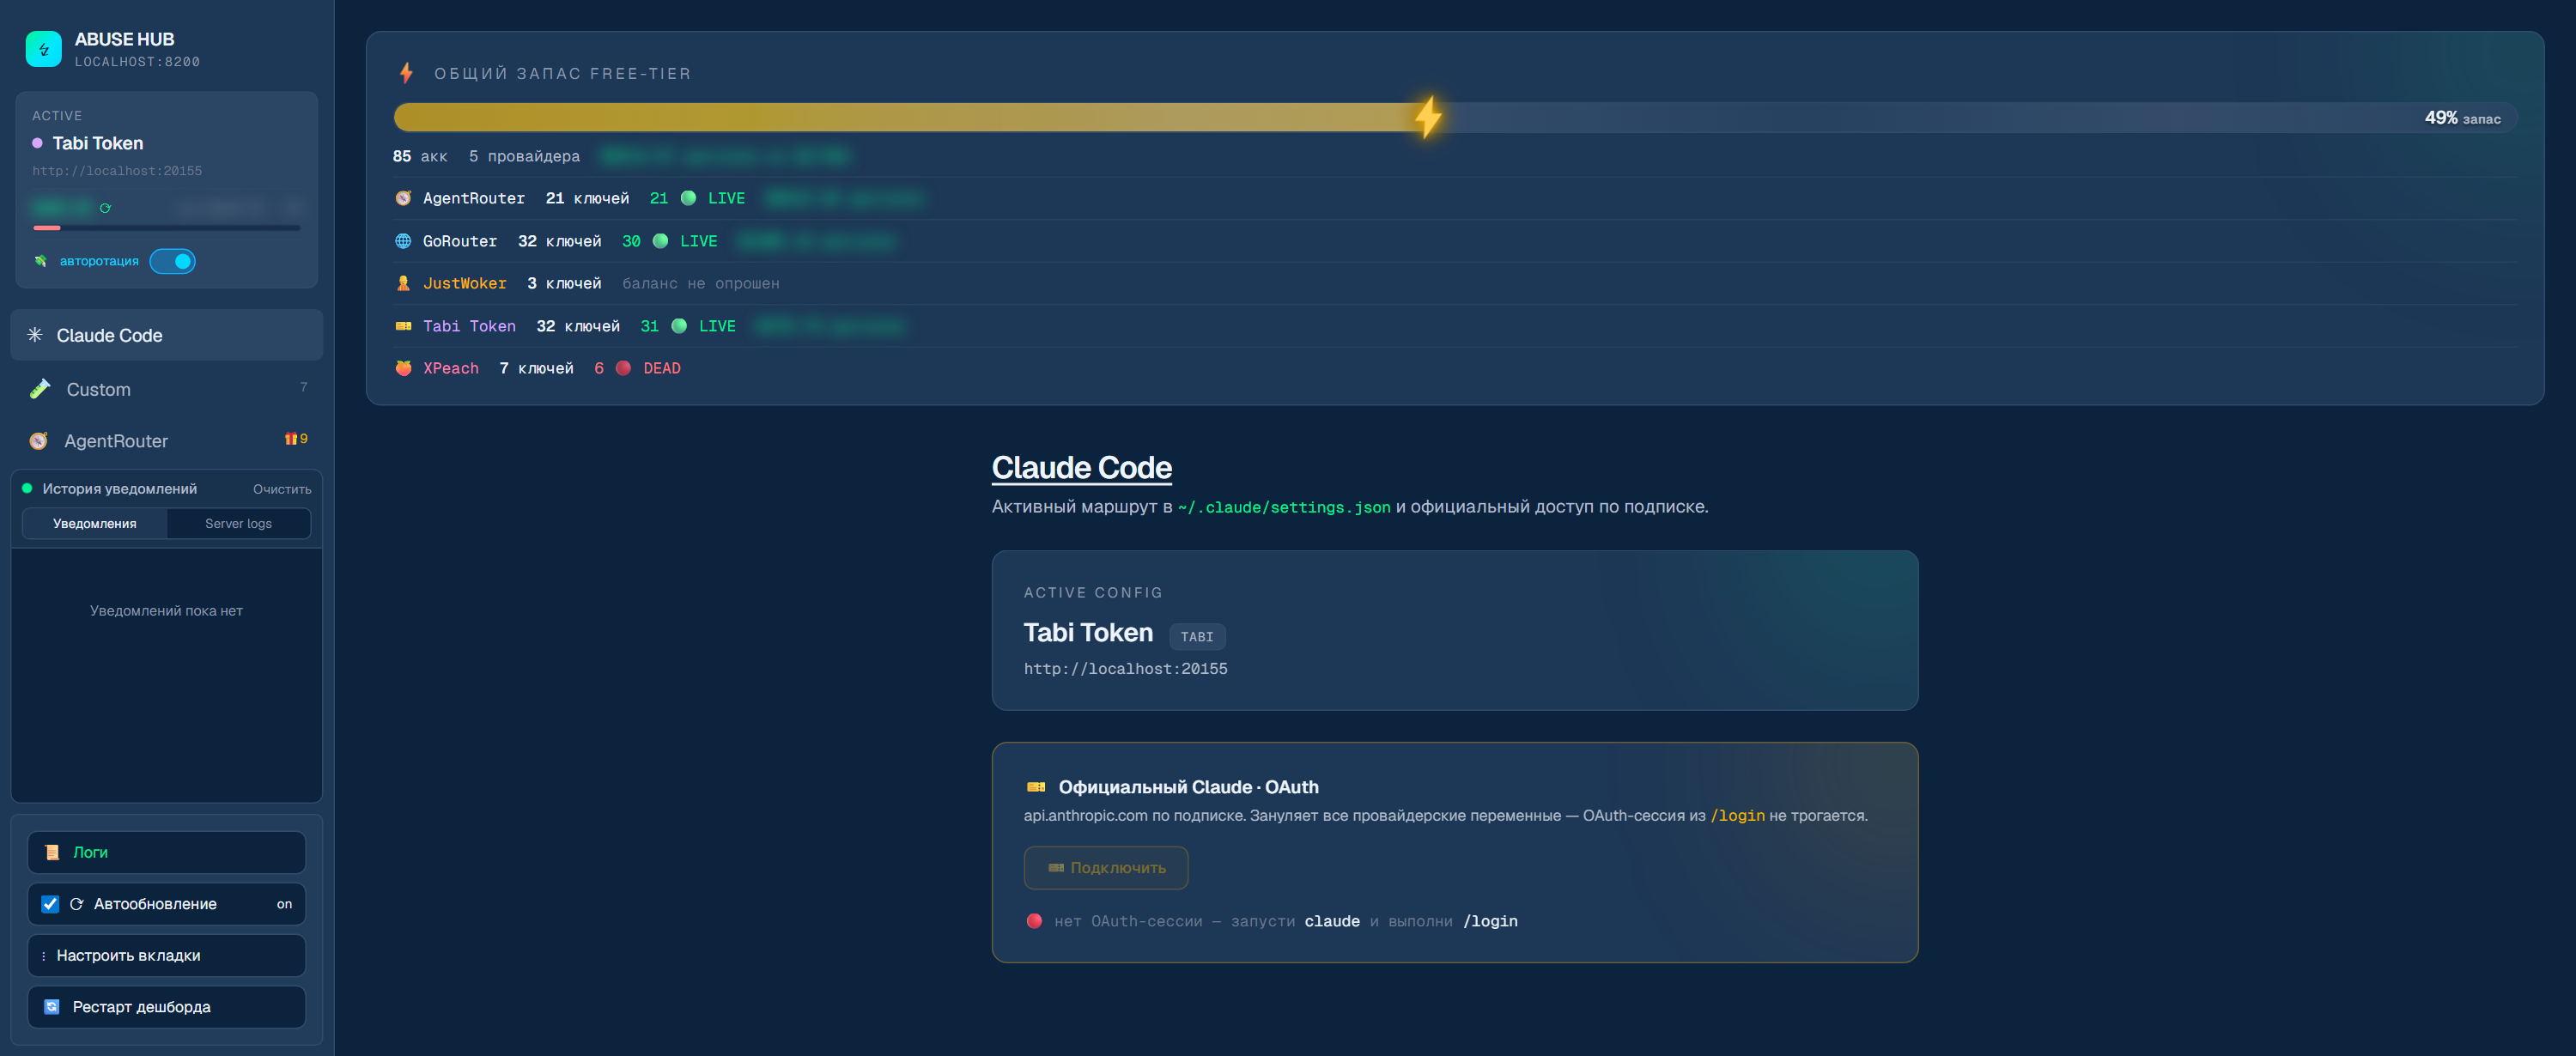Click the pencil icon beside Custom
The width and height of the screenshot is (2576, 1056).
pyautogui.click(x=40, y=389)
